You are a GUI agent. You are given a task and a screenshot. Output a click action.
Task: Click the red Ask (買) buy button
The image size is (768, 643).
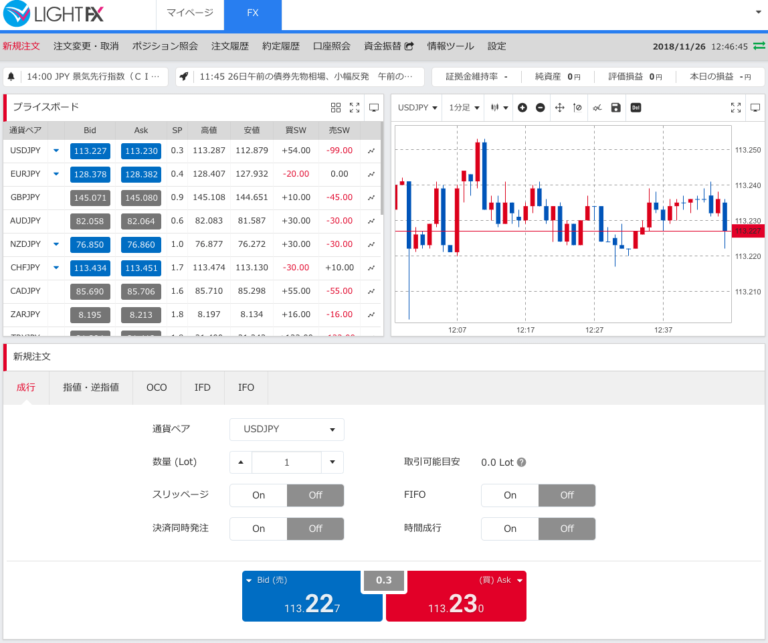coord(456,596)
